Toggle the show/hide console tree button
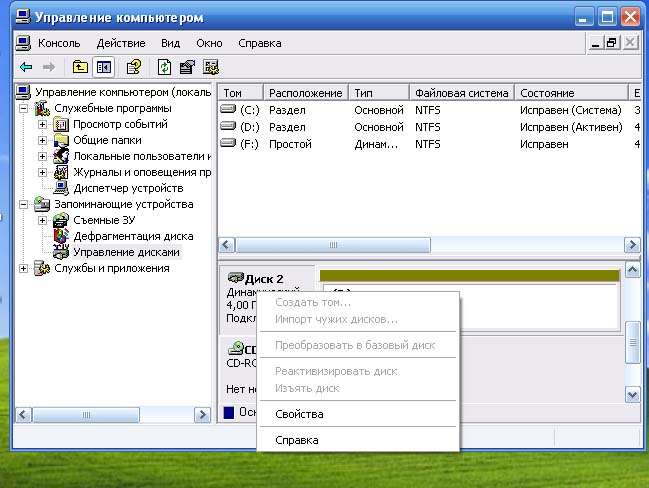Screen dimensions: 649x488 click(104, 67)
